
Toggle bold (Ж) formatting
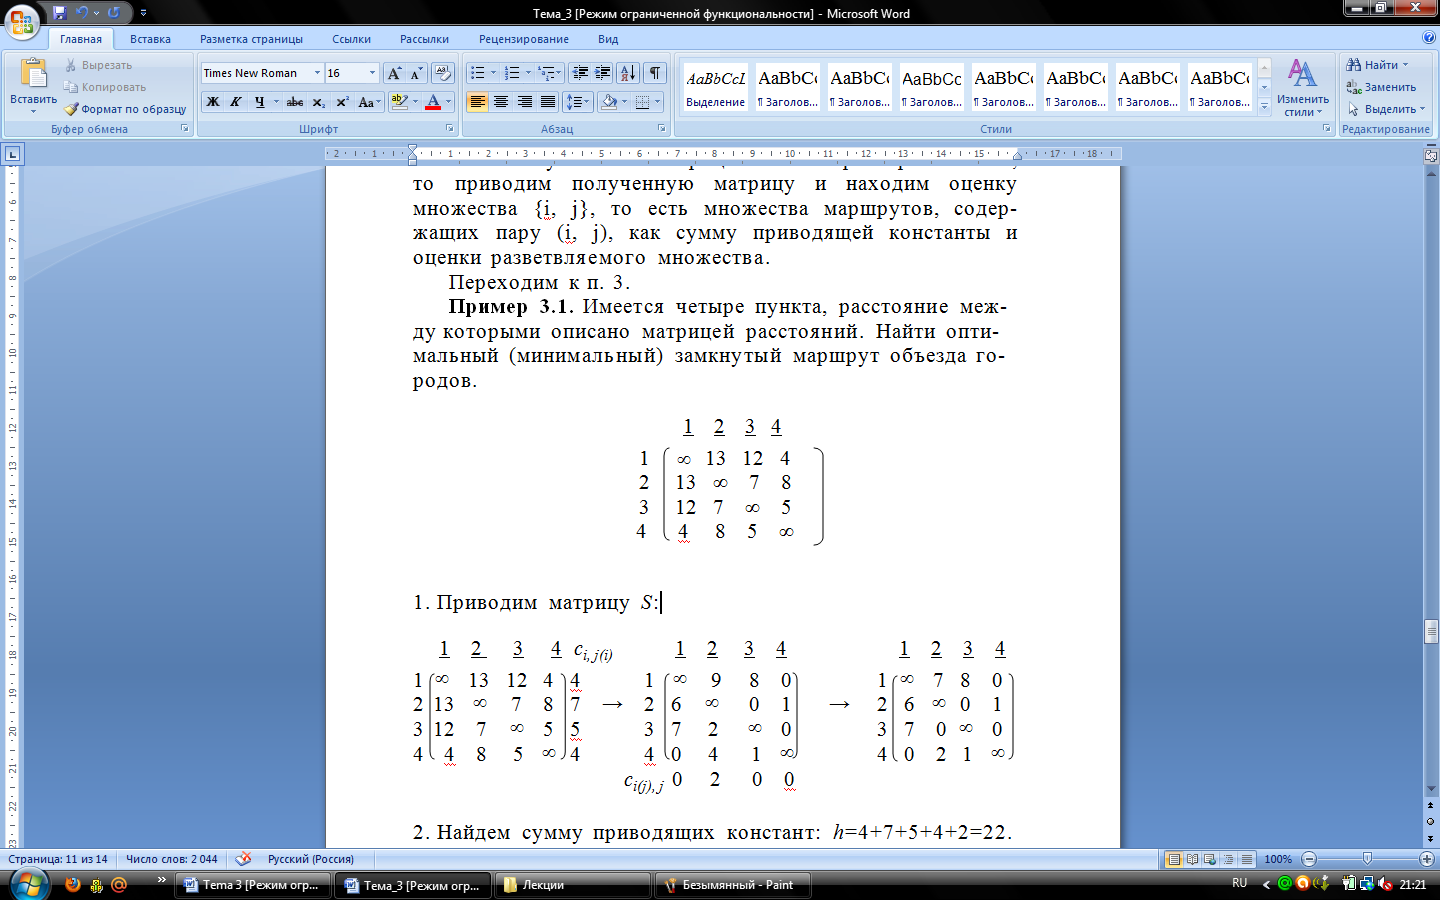(213, 102)
